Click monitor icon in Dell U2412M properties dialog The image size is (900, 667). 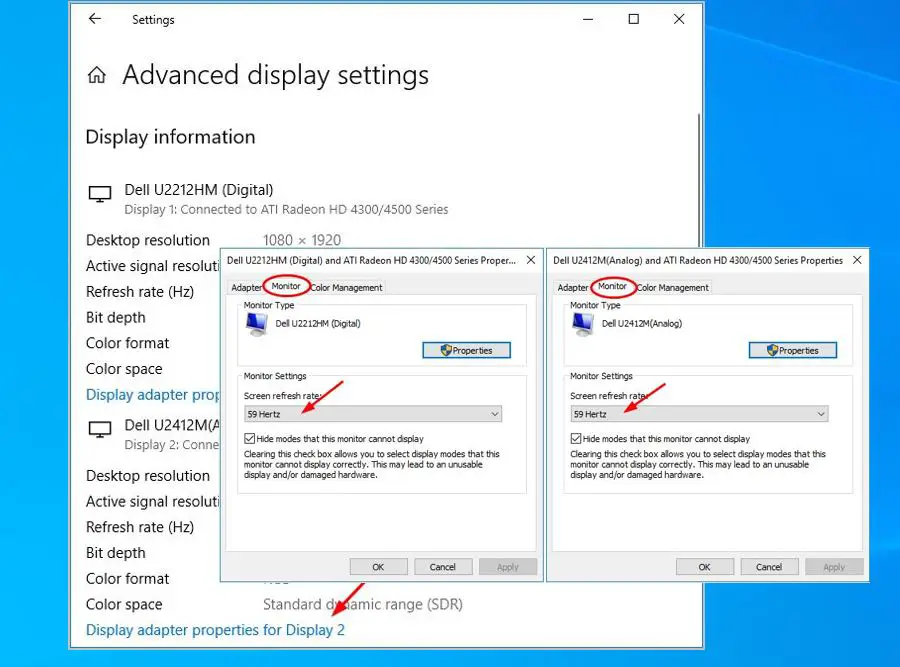coord(583,325)
